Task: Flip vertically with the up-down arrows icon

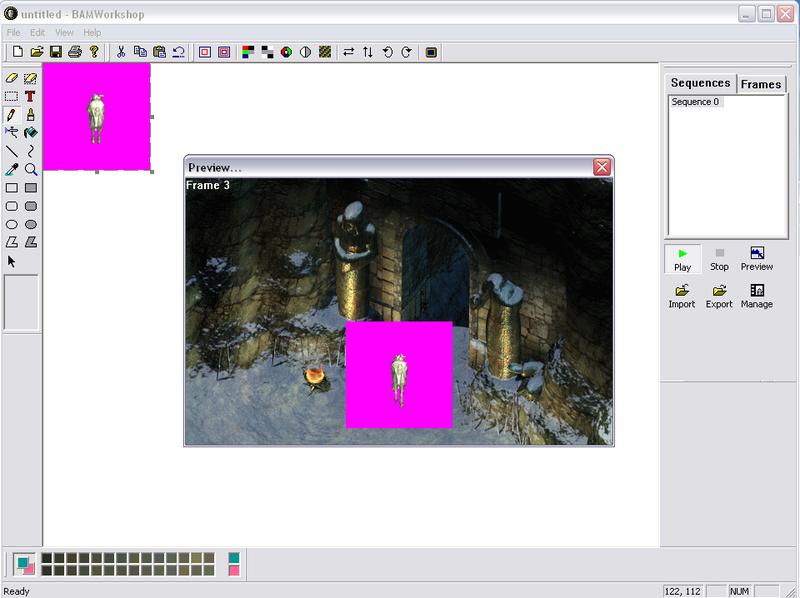Action: click(368, 52)
